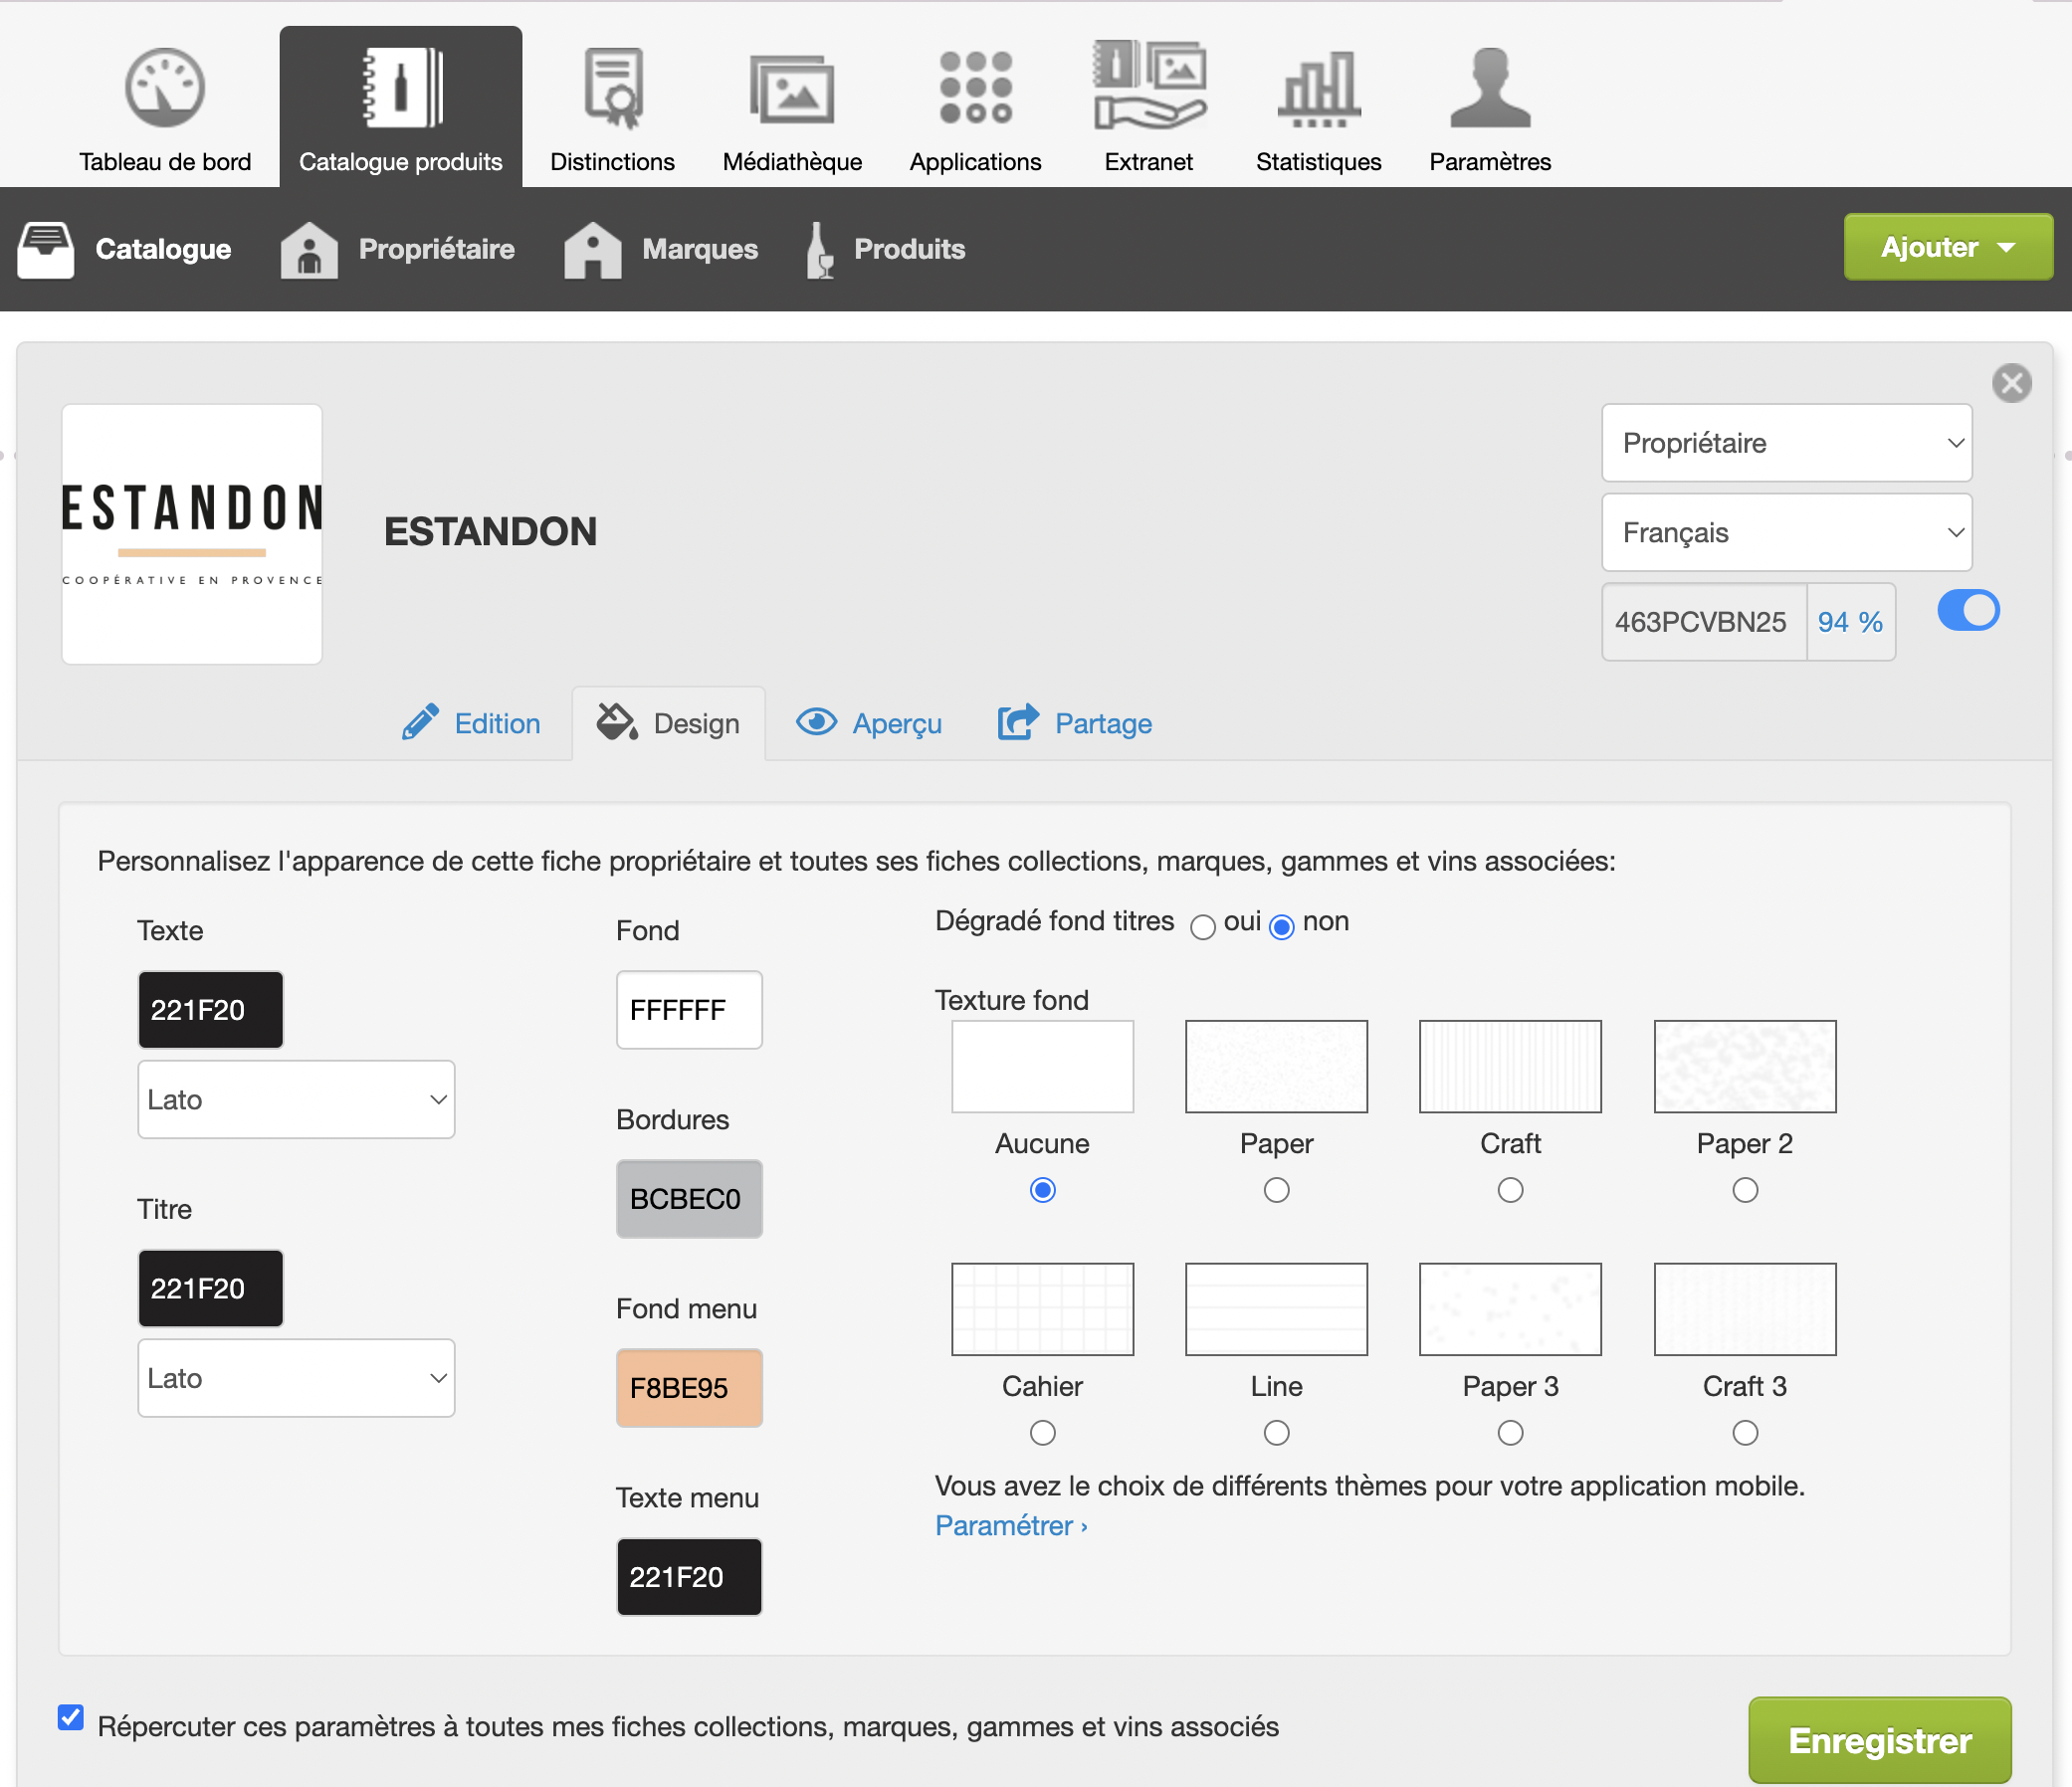Select 'non' for Dégradé fond titres
The image size is (2072, 1787).
pos(1281,927)
